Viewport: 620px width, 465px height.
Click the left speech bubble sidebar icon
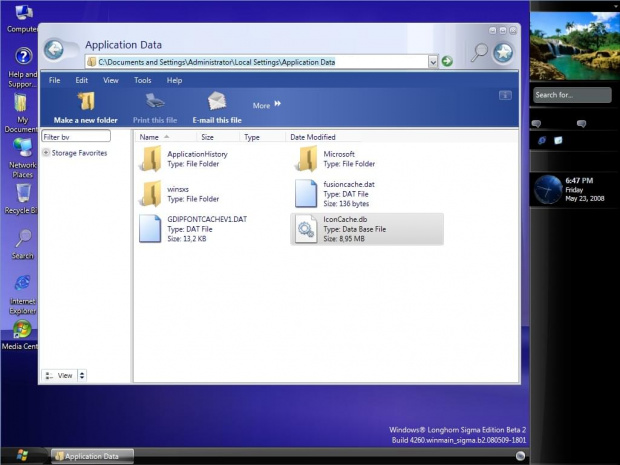click(x=536, y=124)
